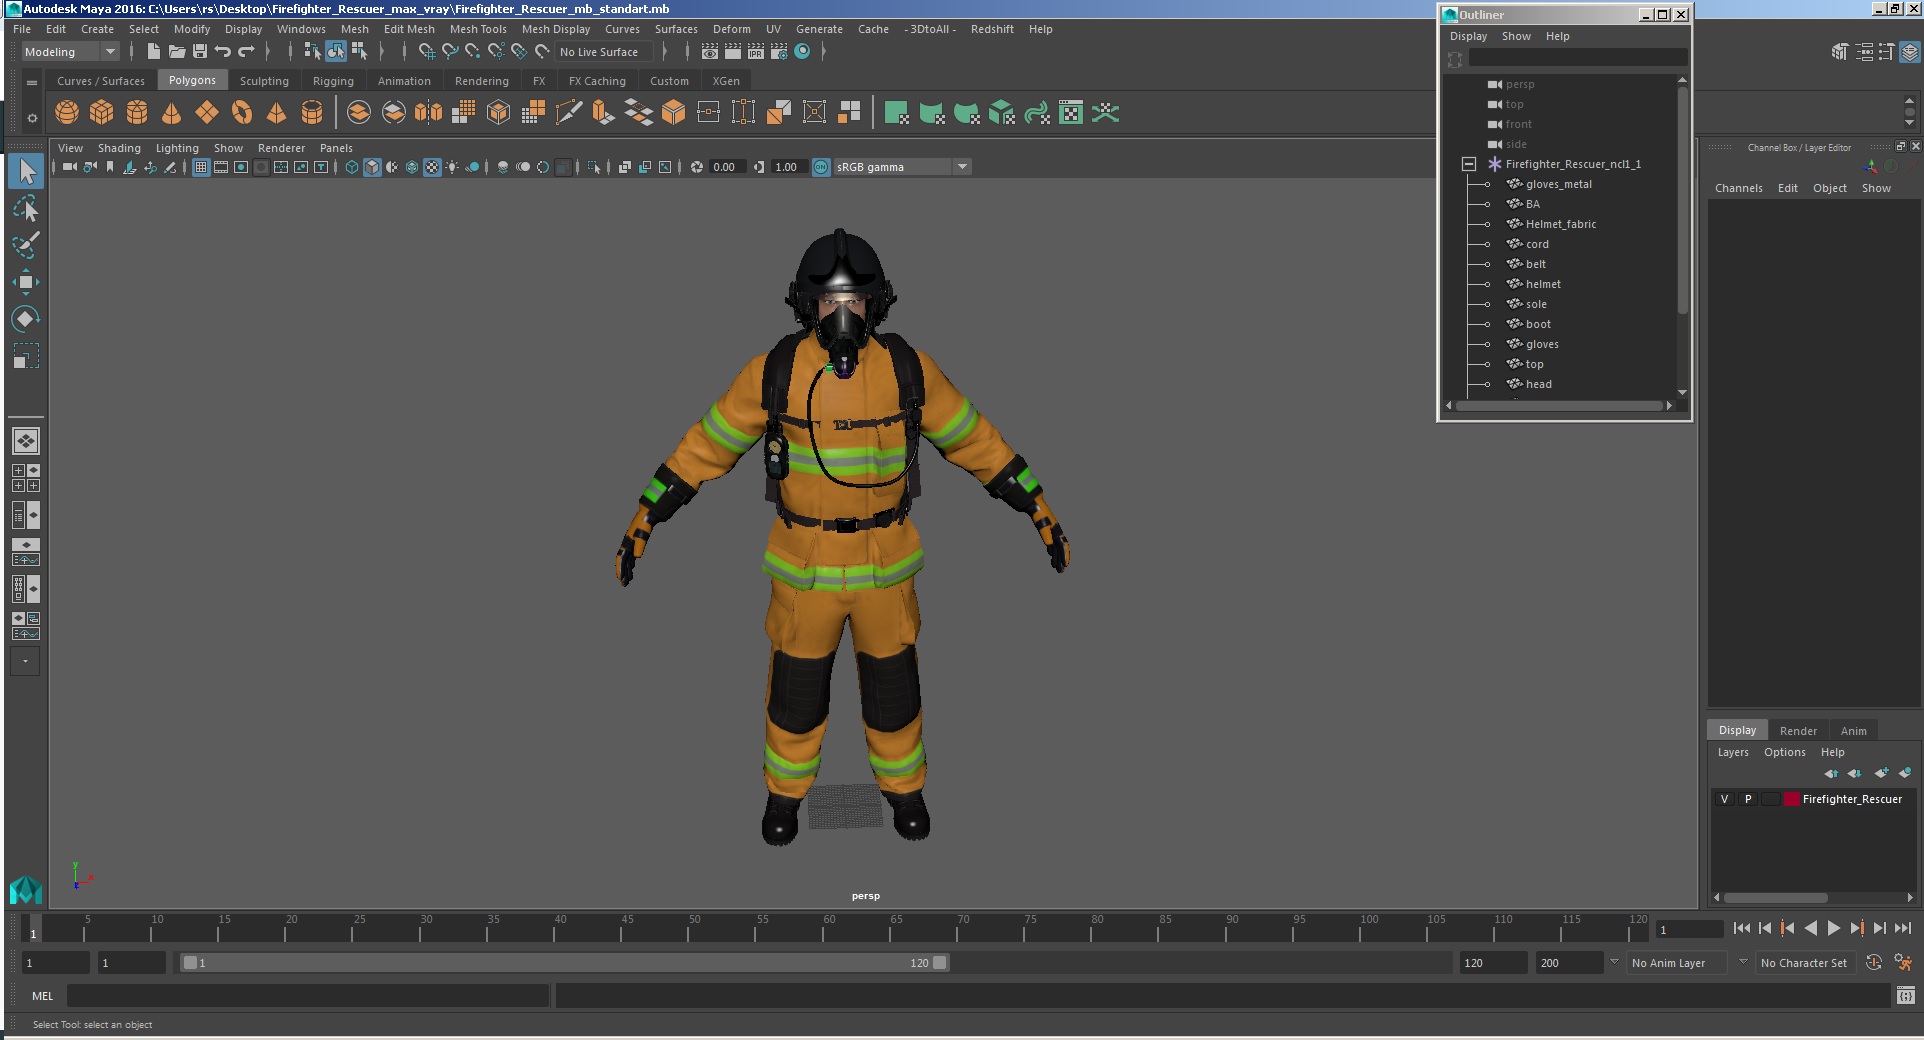Screen dimensions: 1924x1040
Task: Activate the Rotate tool
Action: coord(26,319)
